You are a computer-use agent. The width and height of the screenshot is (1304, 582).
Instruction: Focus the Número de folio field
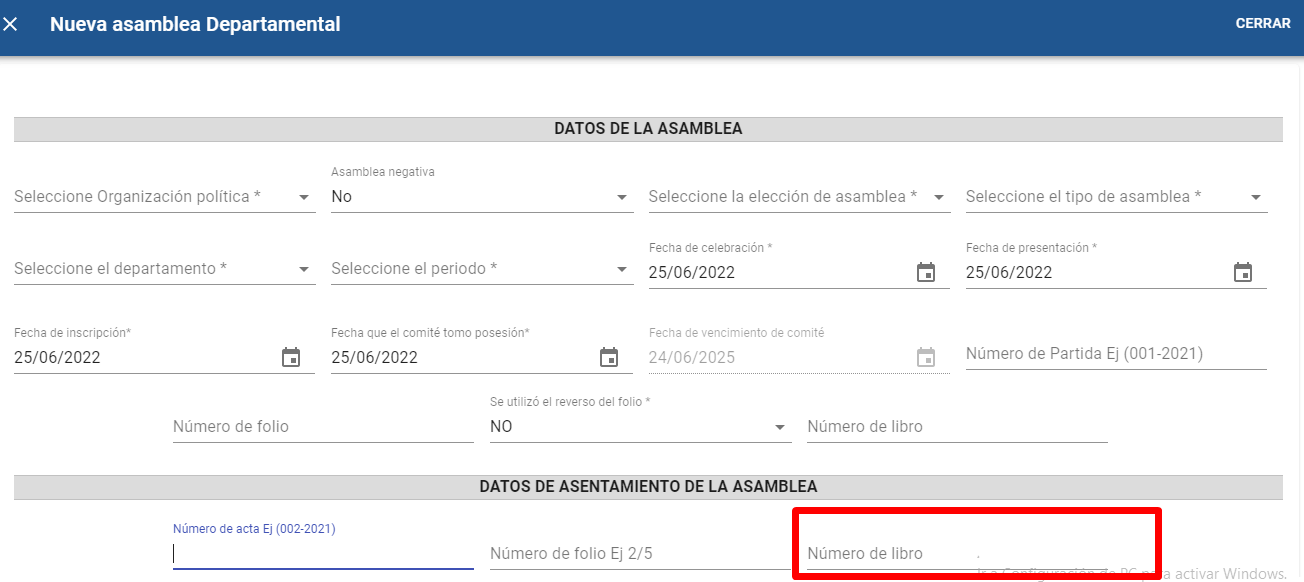(x=322, y=427)
